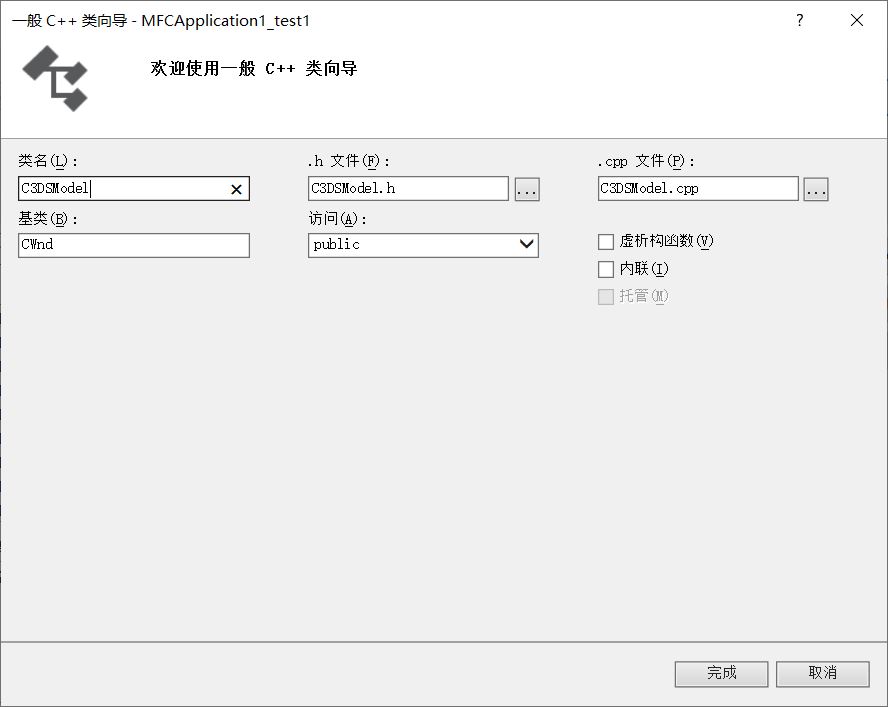
Task: Click the 访问(A) label
Action: (330, 217)
